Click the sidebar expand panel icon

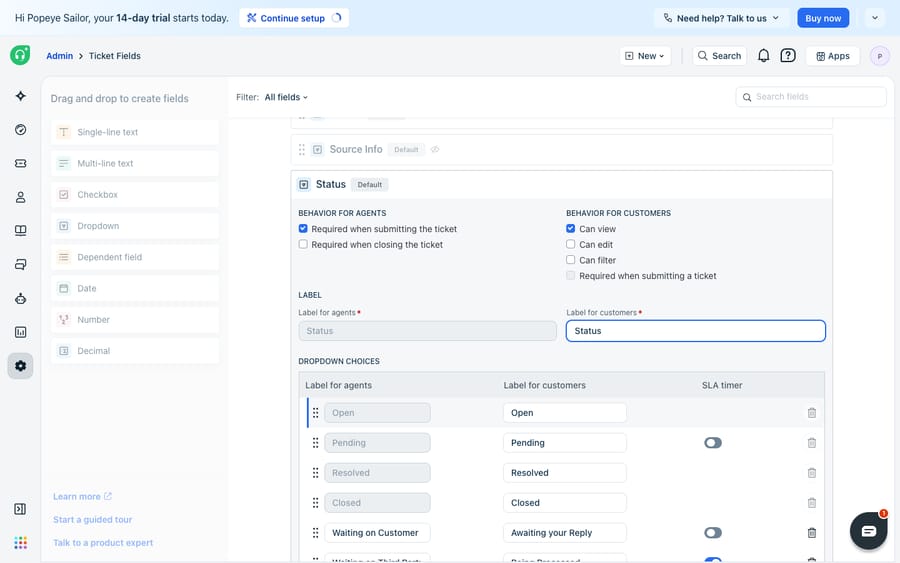click(x=20, y=509)
